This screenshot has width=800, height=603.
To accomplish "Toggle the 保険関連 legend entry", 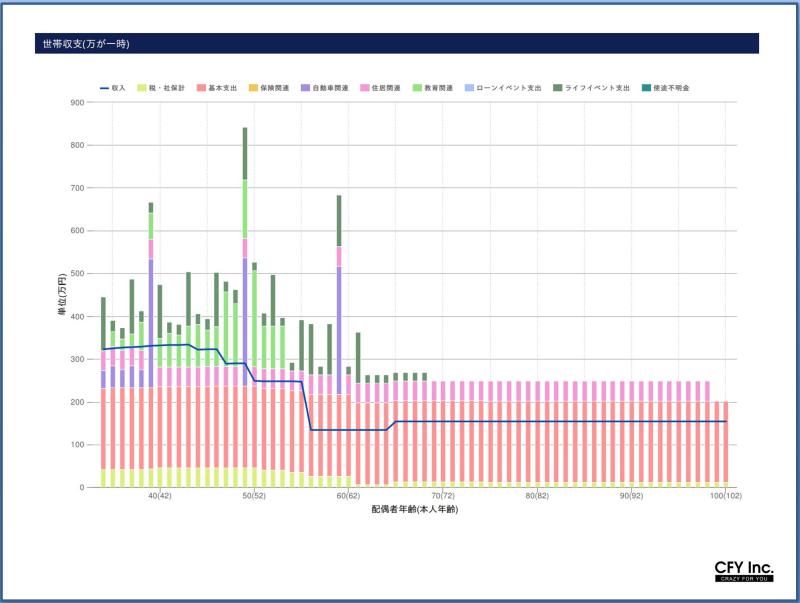I will point(252,88).
